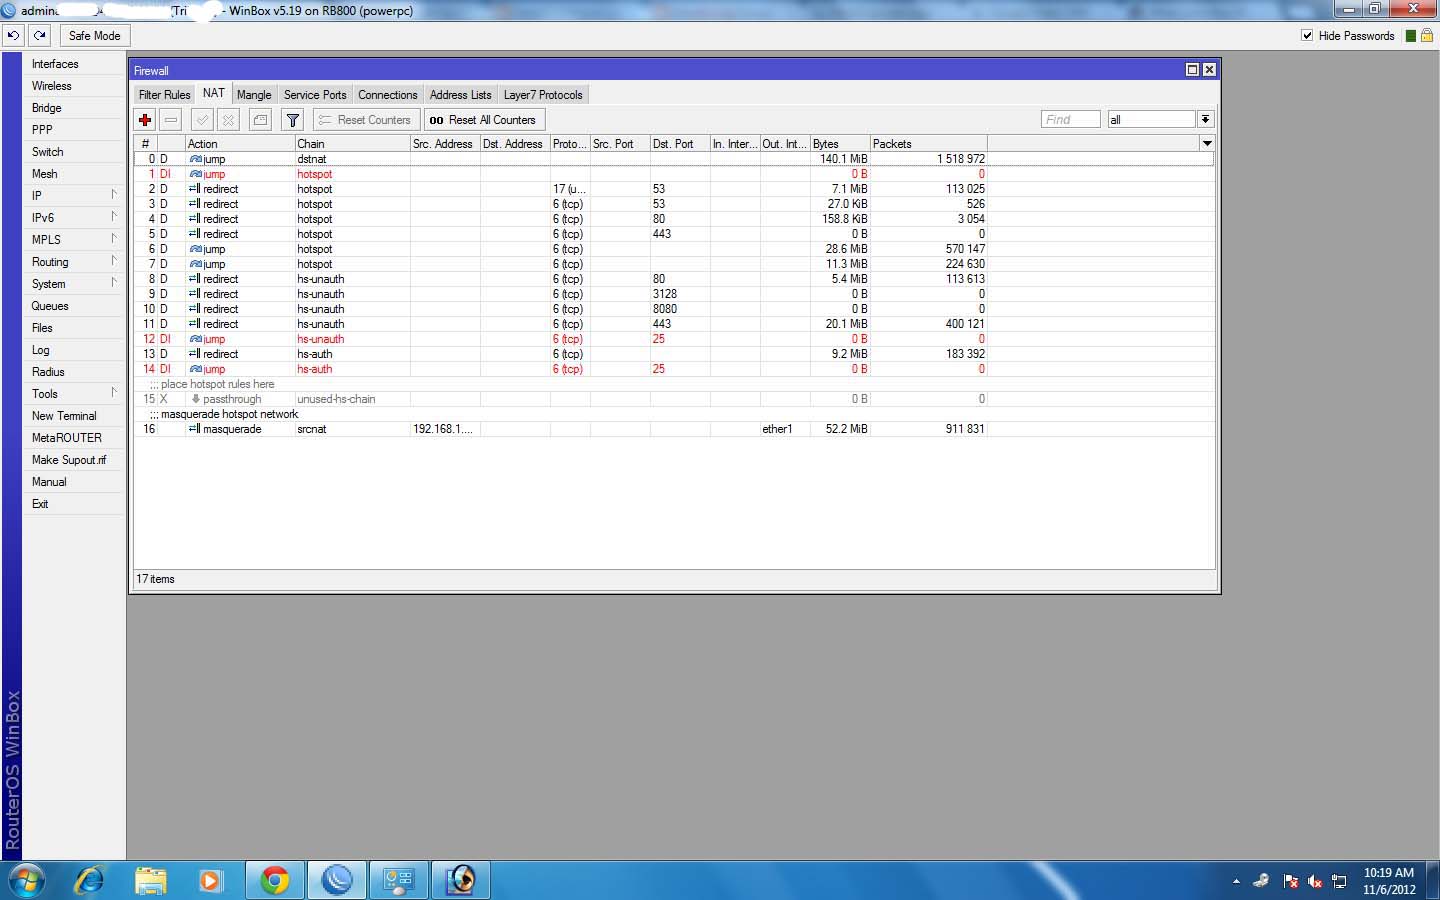Click the Reset Counters button

coord(366,120)
